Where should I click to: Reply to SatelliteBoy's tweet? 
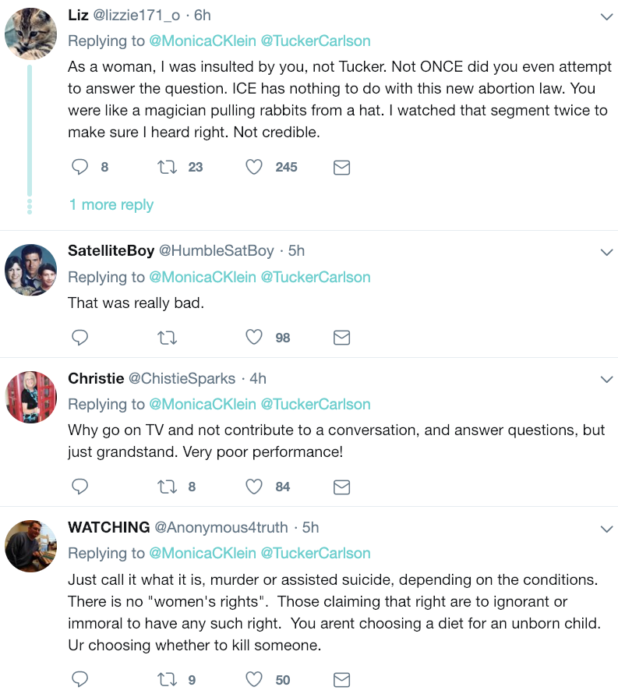82,338
